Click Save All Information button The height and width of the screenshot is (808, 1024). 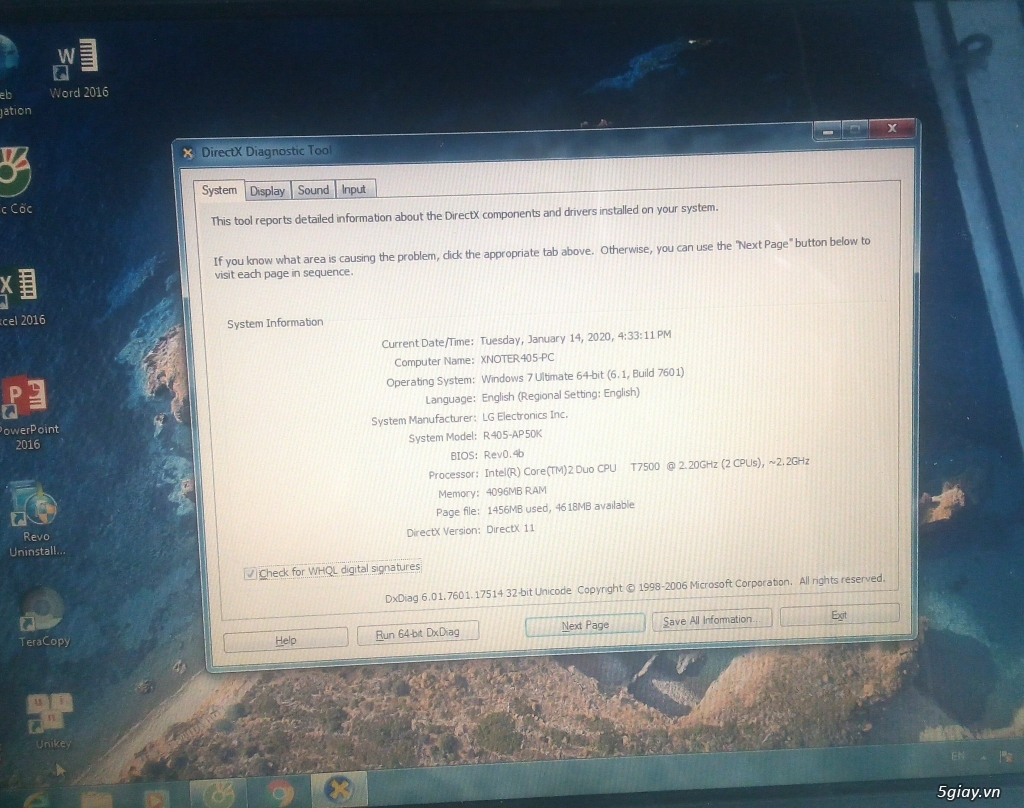711,620
